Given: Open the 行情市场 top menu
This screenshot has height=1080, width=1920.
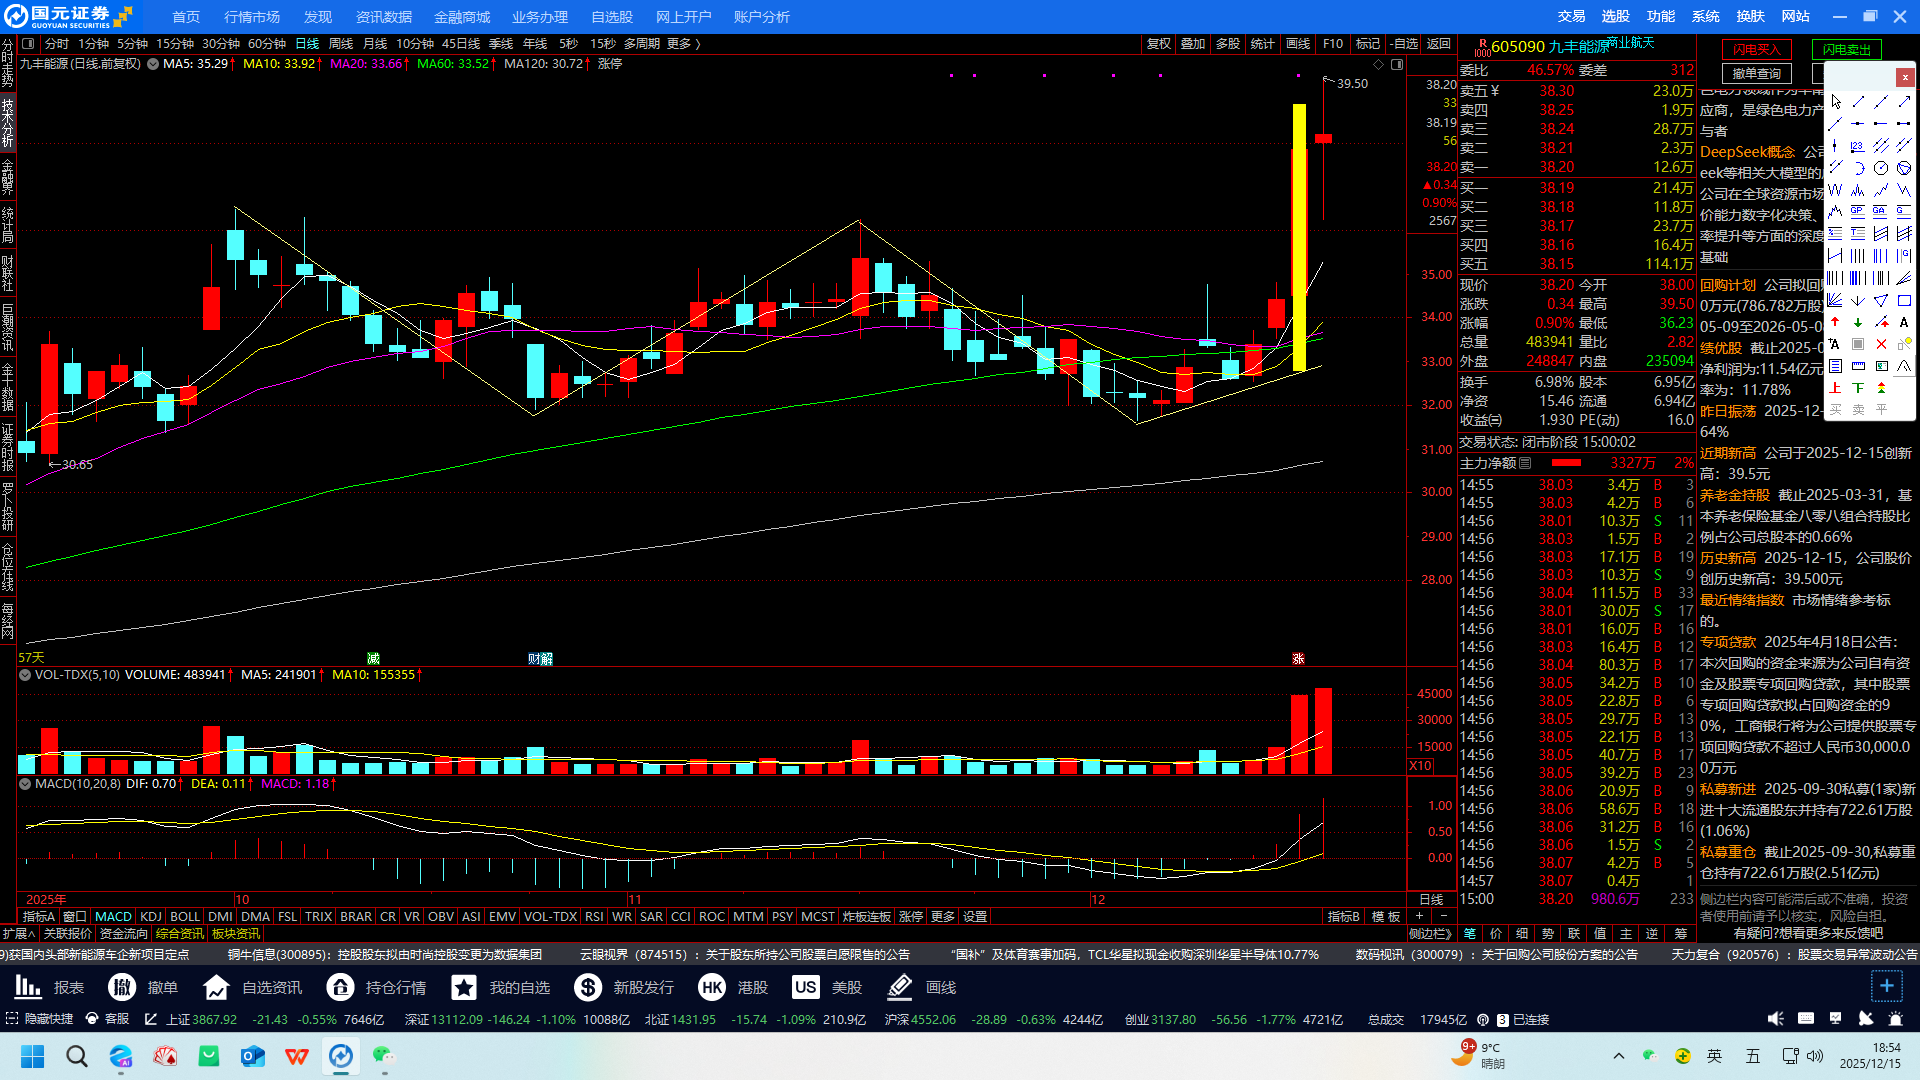Looking at the screenshot, I should coord(252,17).
